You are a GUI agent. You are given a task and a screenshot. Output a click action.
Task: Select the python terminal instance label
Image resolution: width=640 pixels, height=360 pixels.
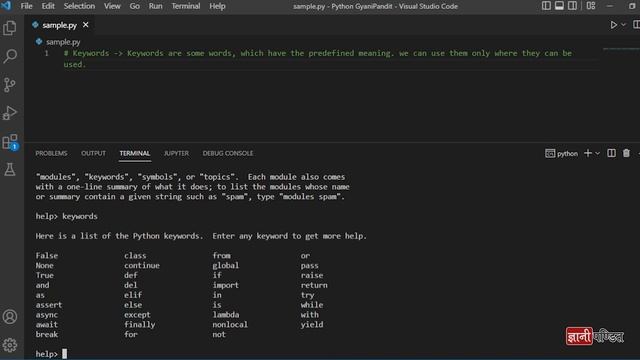click(x=562, y=153)
